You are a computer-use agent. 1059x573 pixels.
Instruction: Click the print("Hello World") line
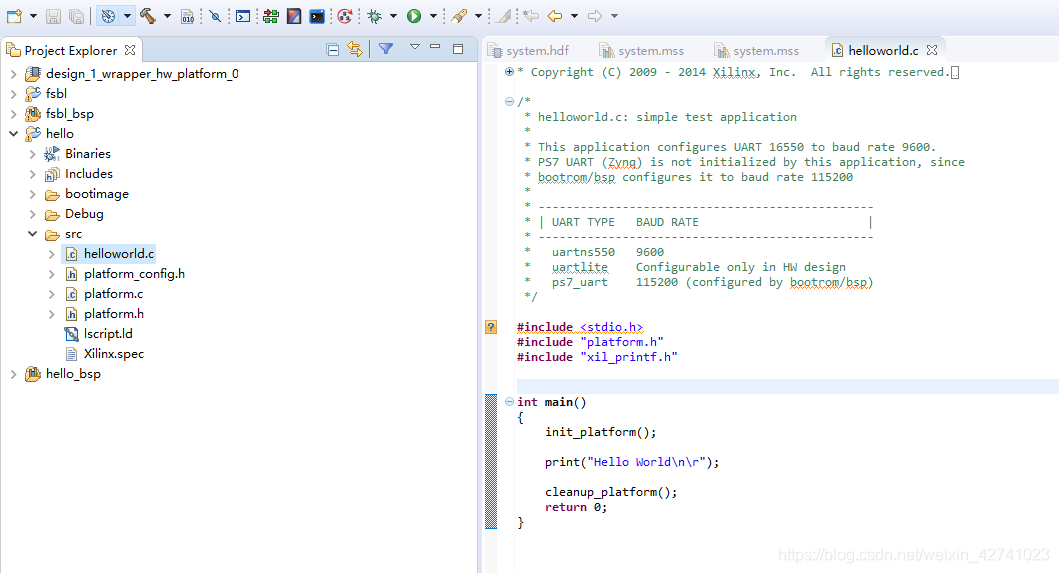632,462
